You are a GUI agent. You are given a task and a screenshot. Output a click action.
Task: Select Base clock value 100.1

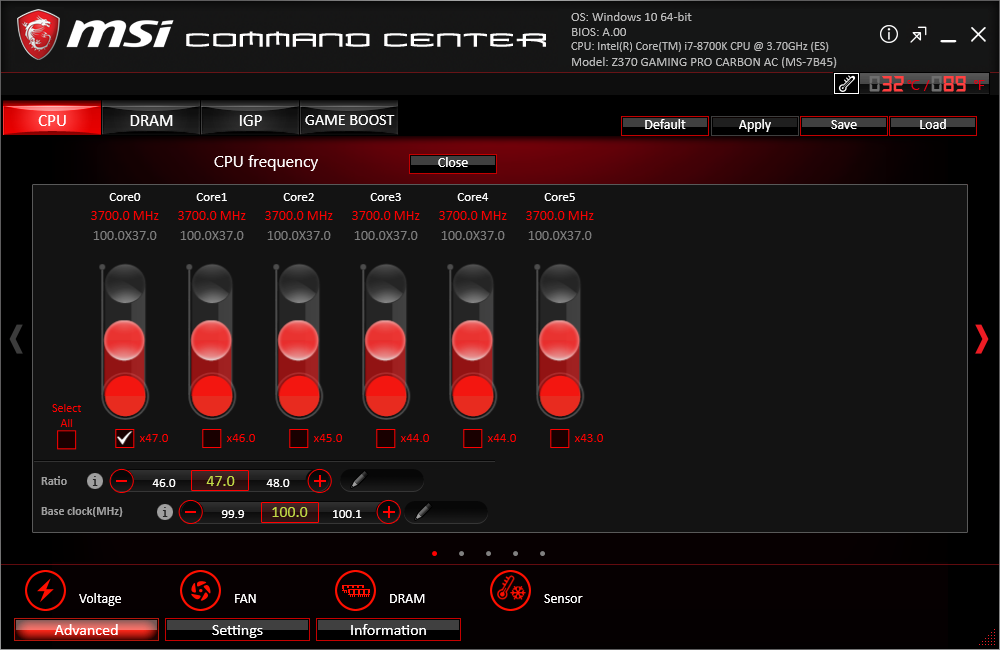point(347,513)
